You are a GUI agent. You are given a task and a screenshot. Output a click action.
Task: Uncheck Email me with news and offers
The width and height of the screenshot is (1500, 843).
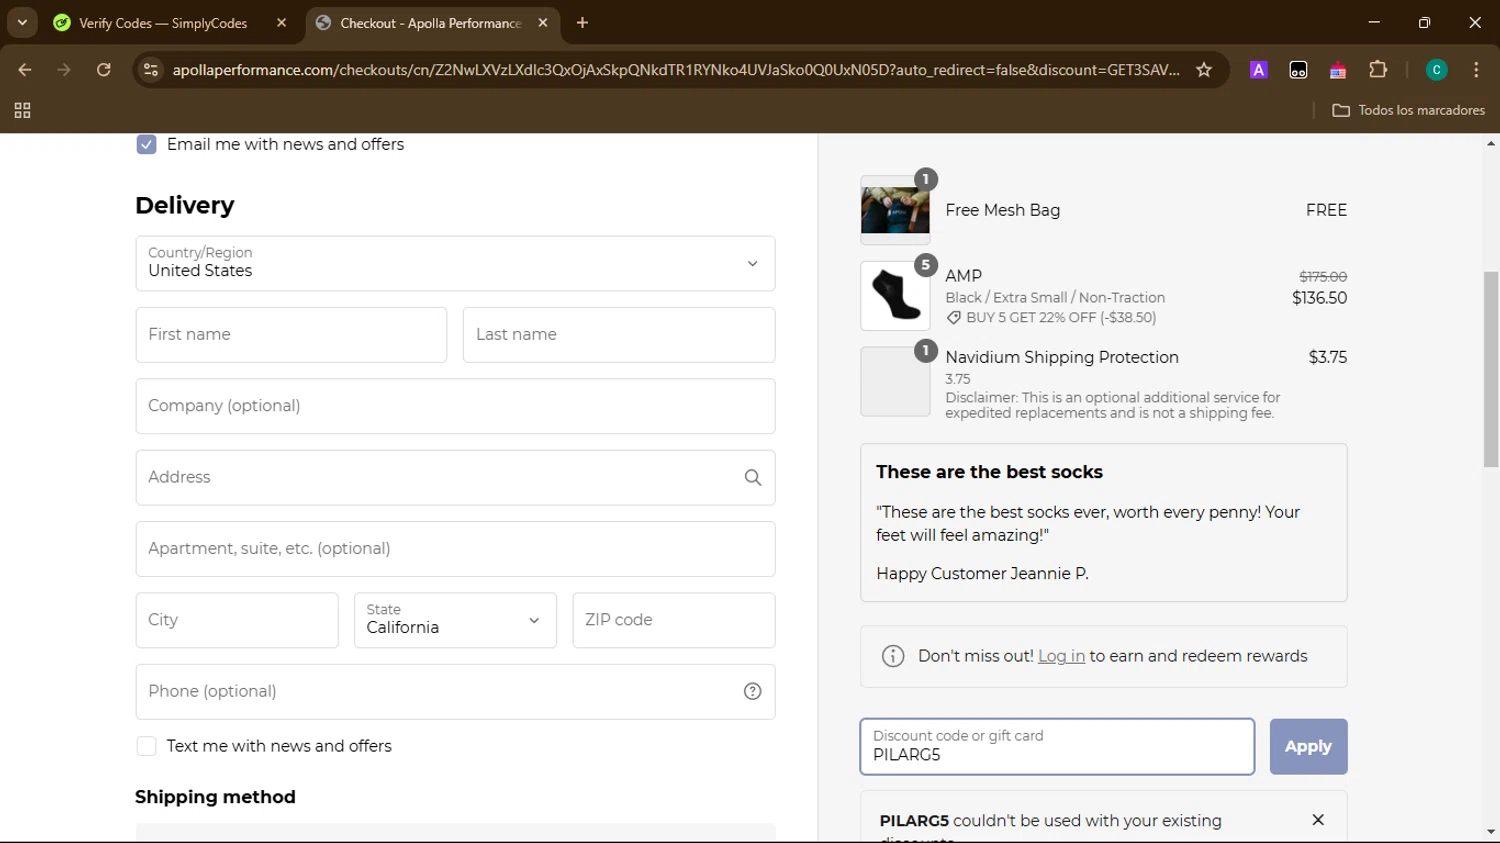point(146,144)
